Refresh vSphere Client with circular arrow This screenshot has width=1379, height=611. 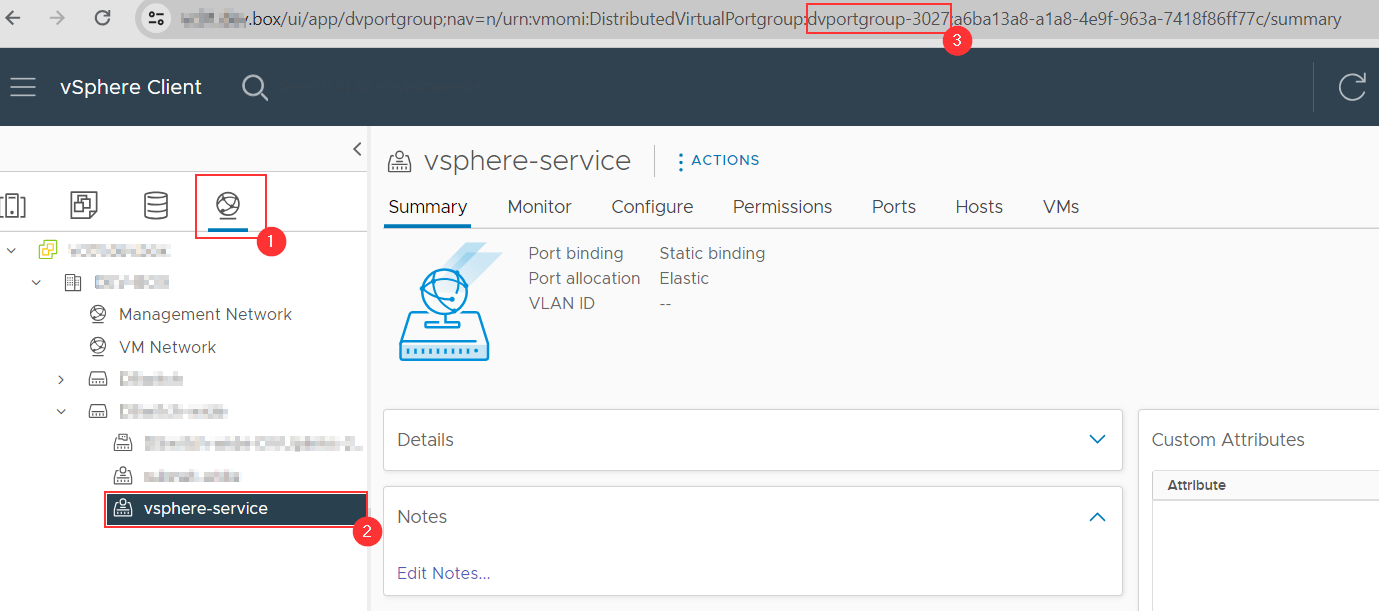[1352, 87]
